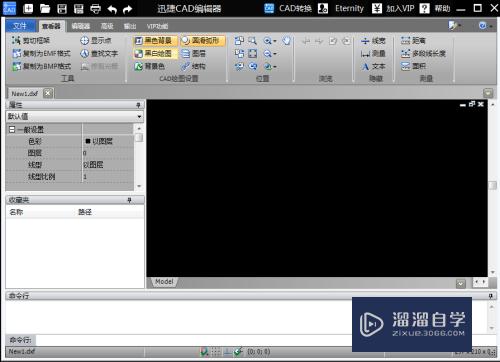Screen dimensions: 500x362
Task: Switch to the 编辑器 editor tab
Action: pos(81,26)
